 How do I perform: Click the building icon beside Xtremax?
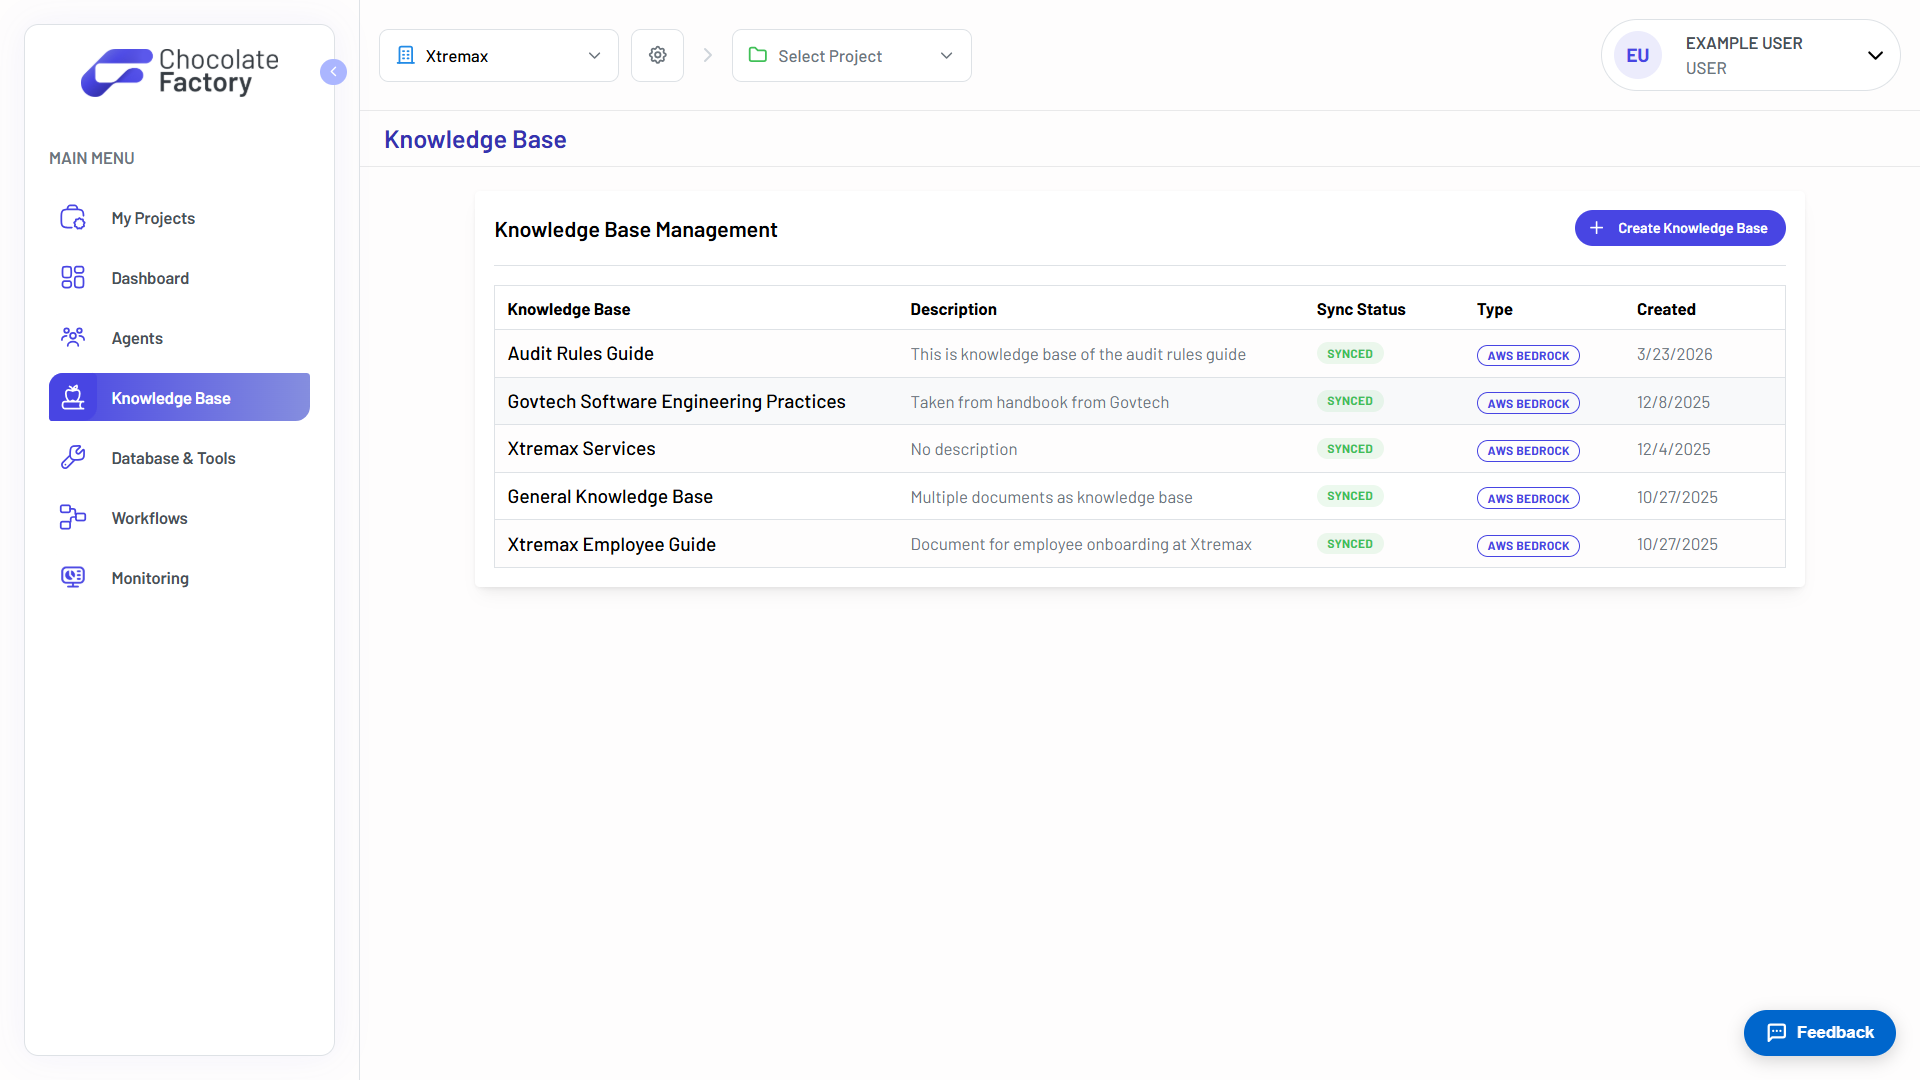[x=405, y=55]
